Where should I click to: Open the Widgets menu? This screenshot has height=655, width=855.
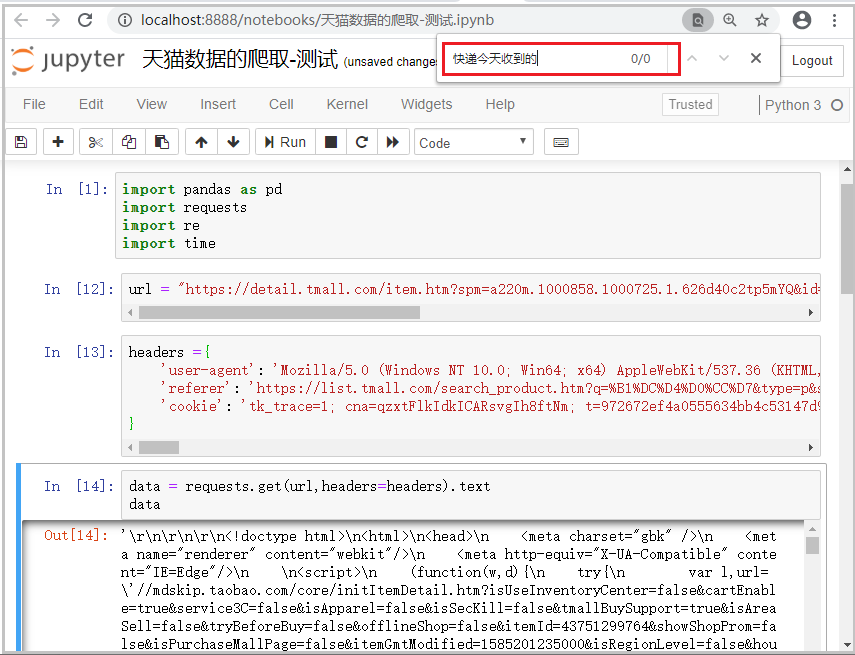(x=426, y=104)
